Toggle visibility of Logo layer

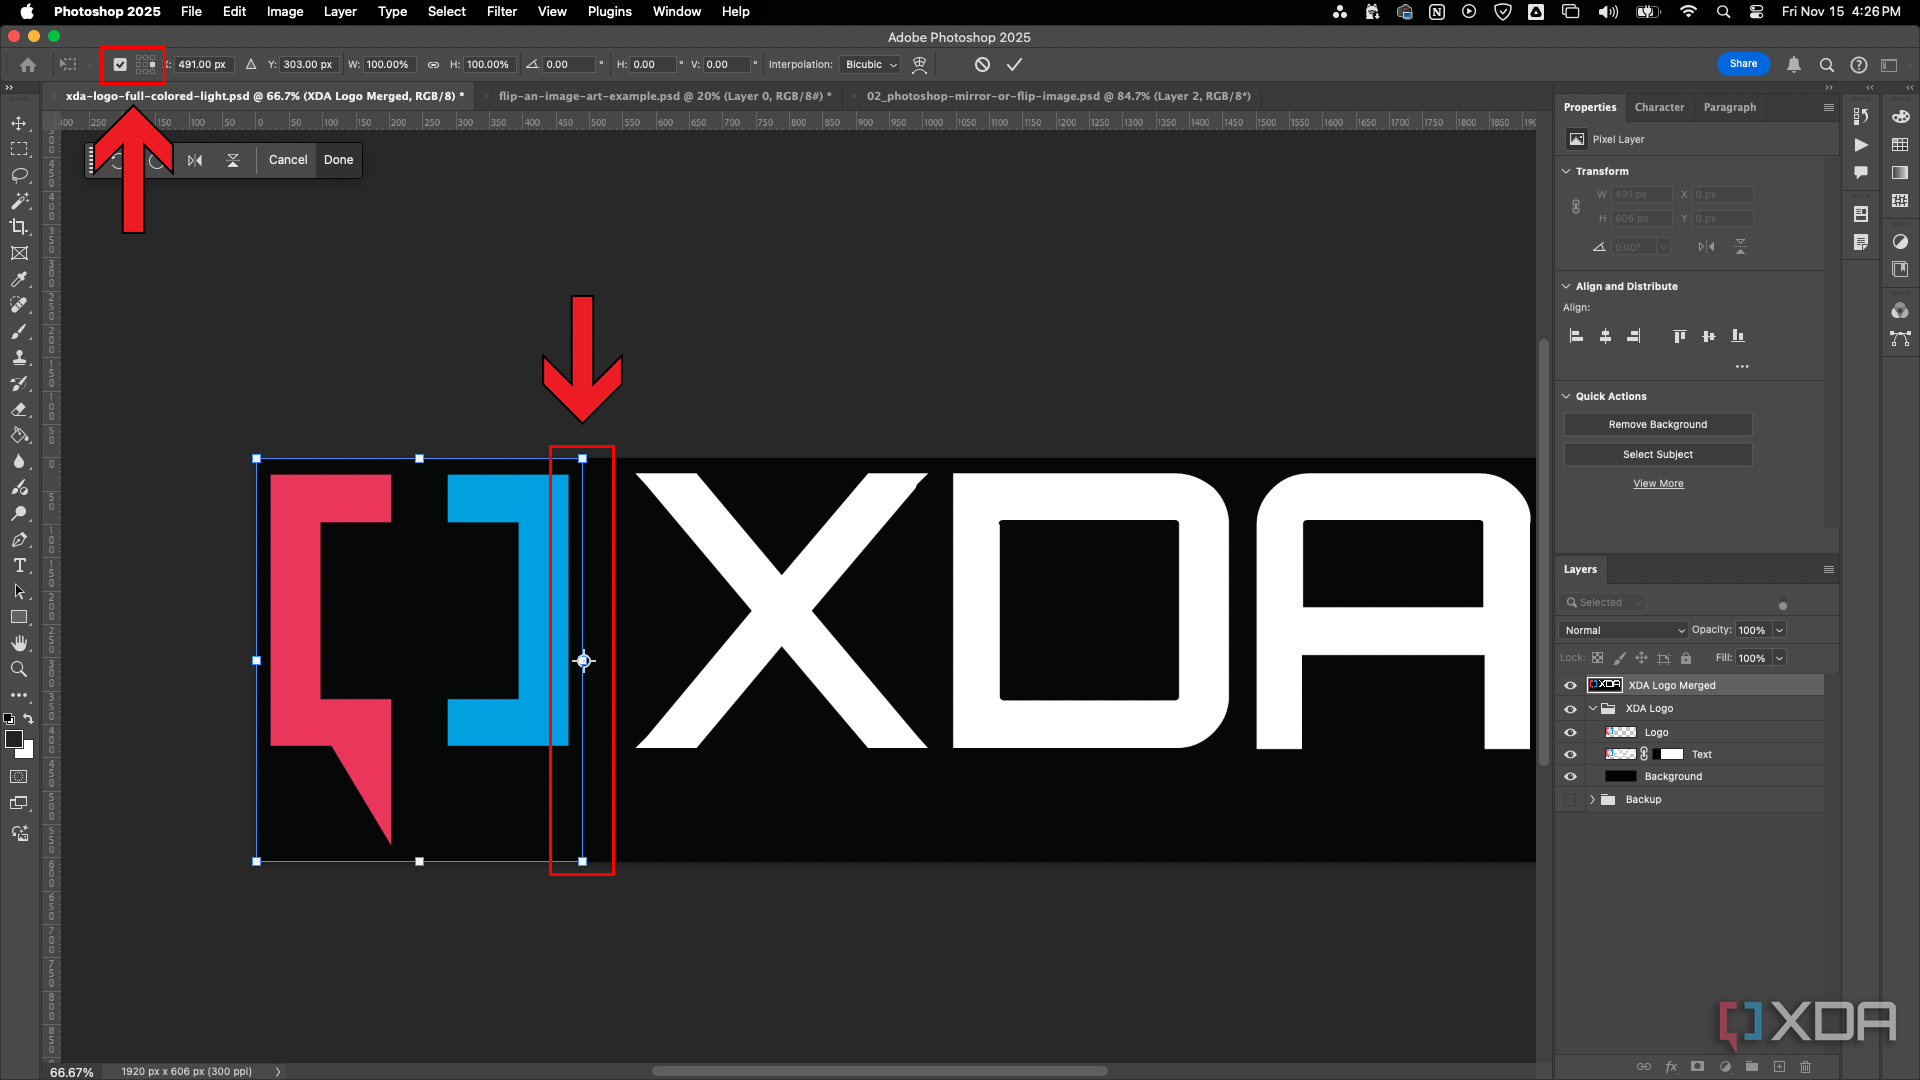coord(1572,732)
